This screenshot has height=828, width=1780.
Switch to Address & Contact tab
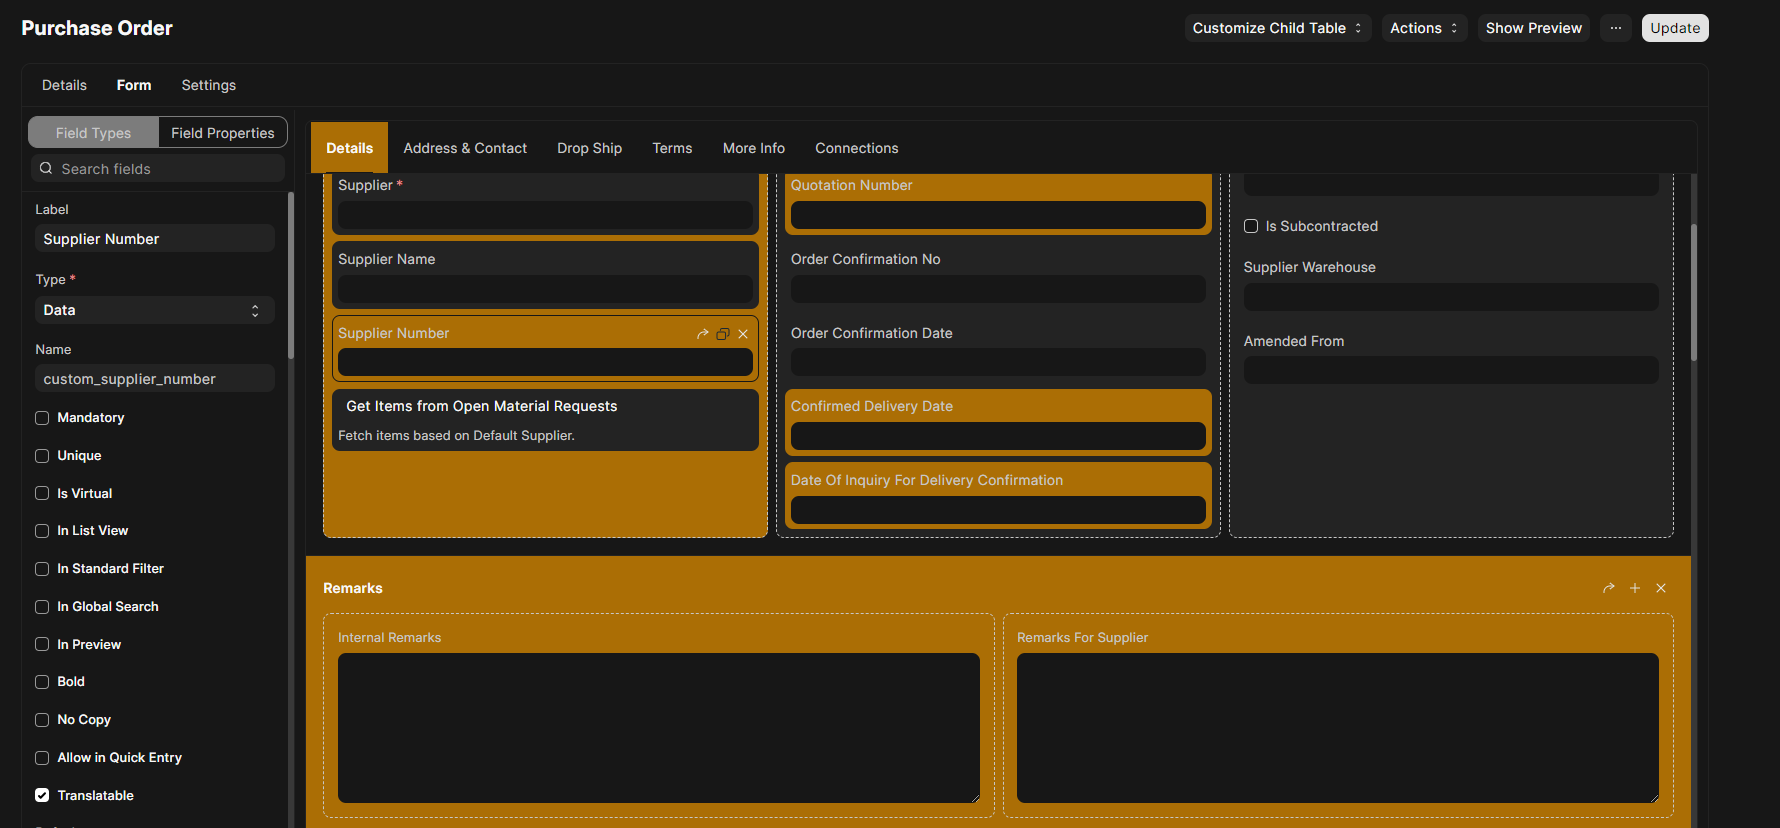point(465,148)
